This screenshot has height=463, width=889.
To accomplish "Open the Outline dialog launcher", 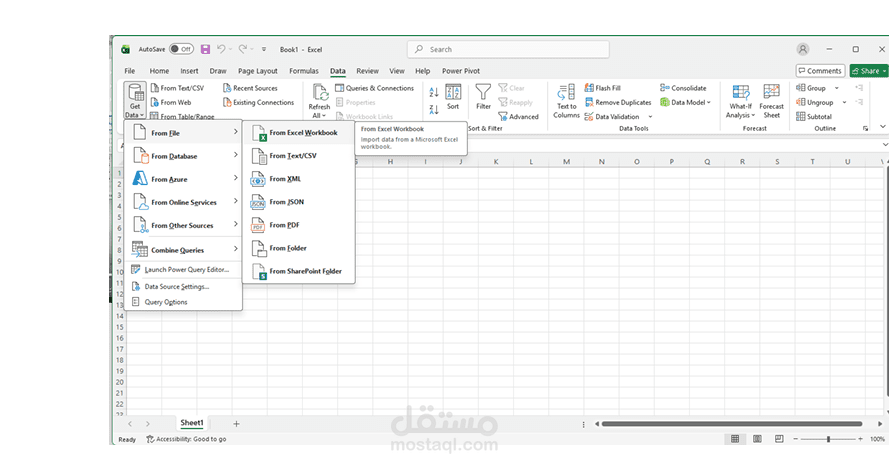I will tap(865, 129).
